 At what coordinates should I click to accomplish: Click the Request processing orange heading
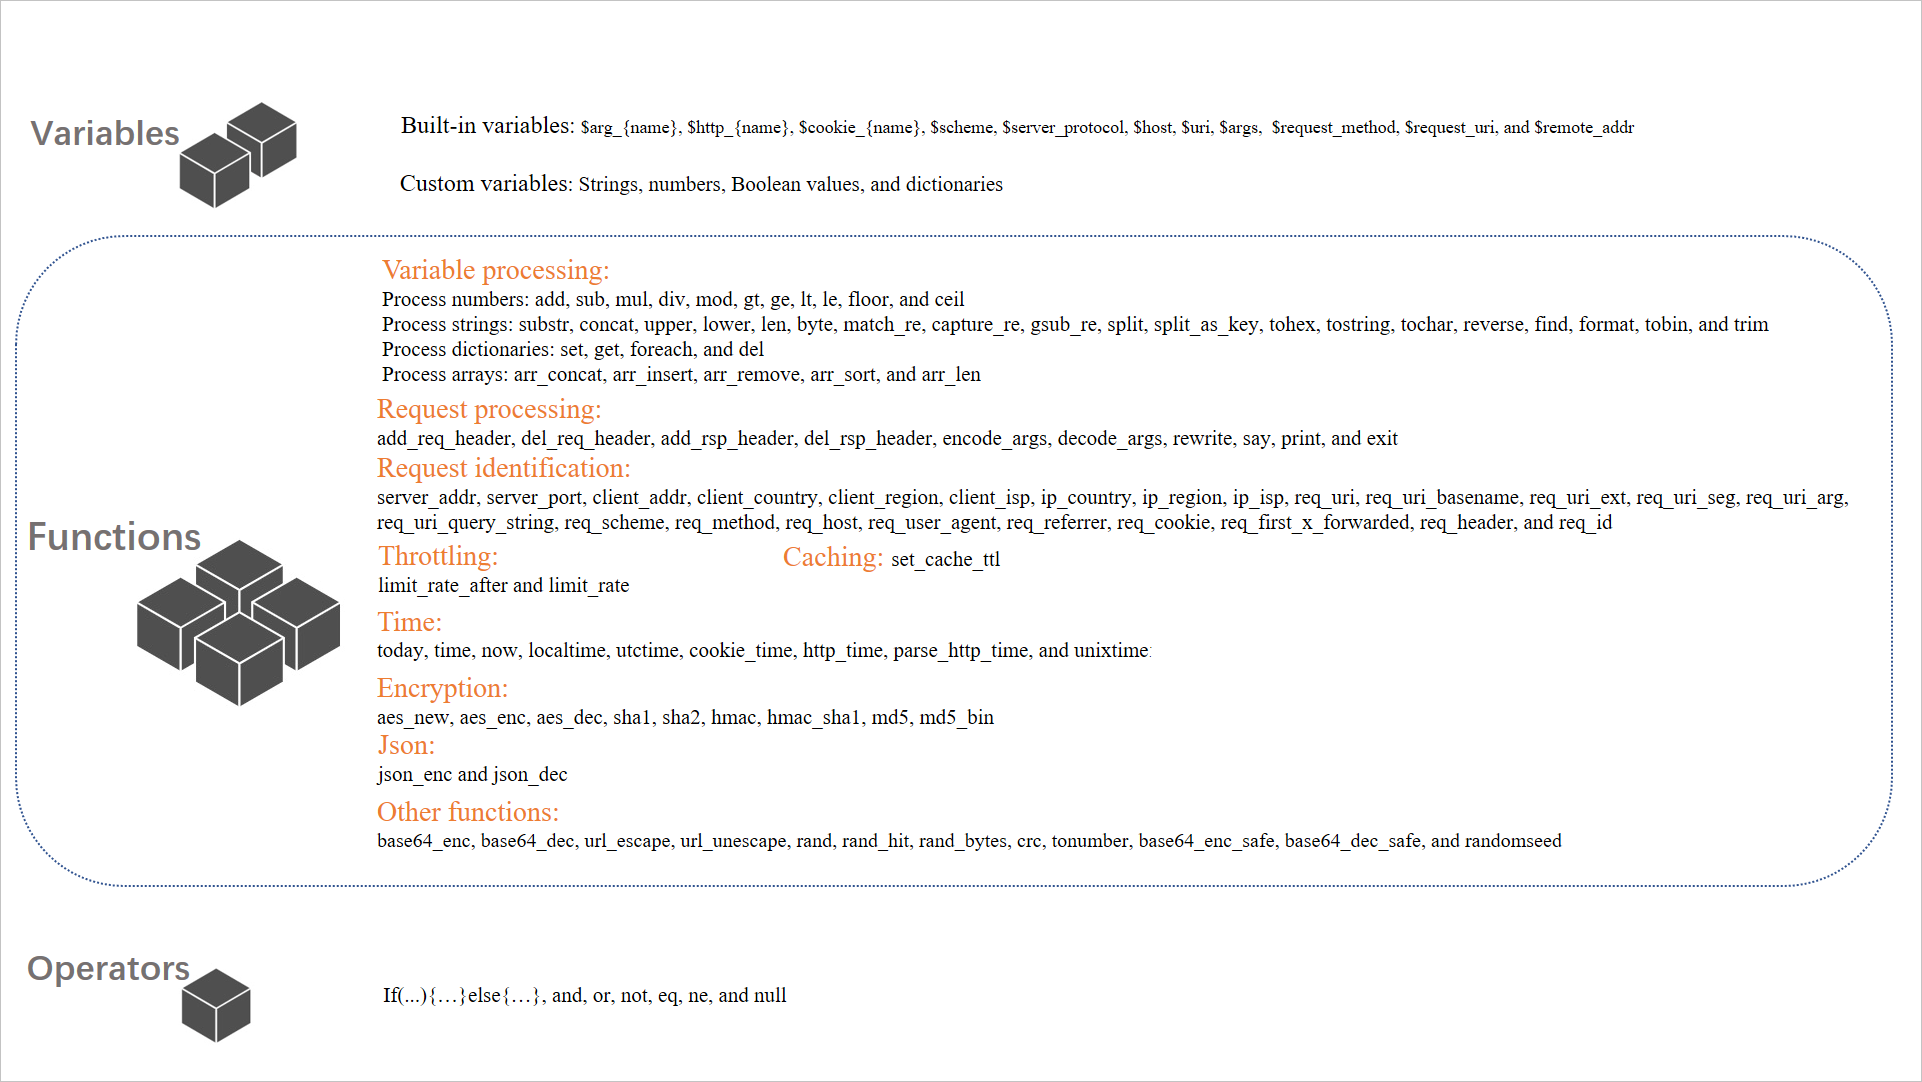tap(489, 409)
